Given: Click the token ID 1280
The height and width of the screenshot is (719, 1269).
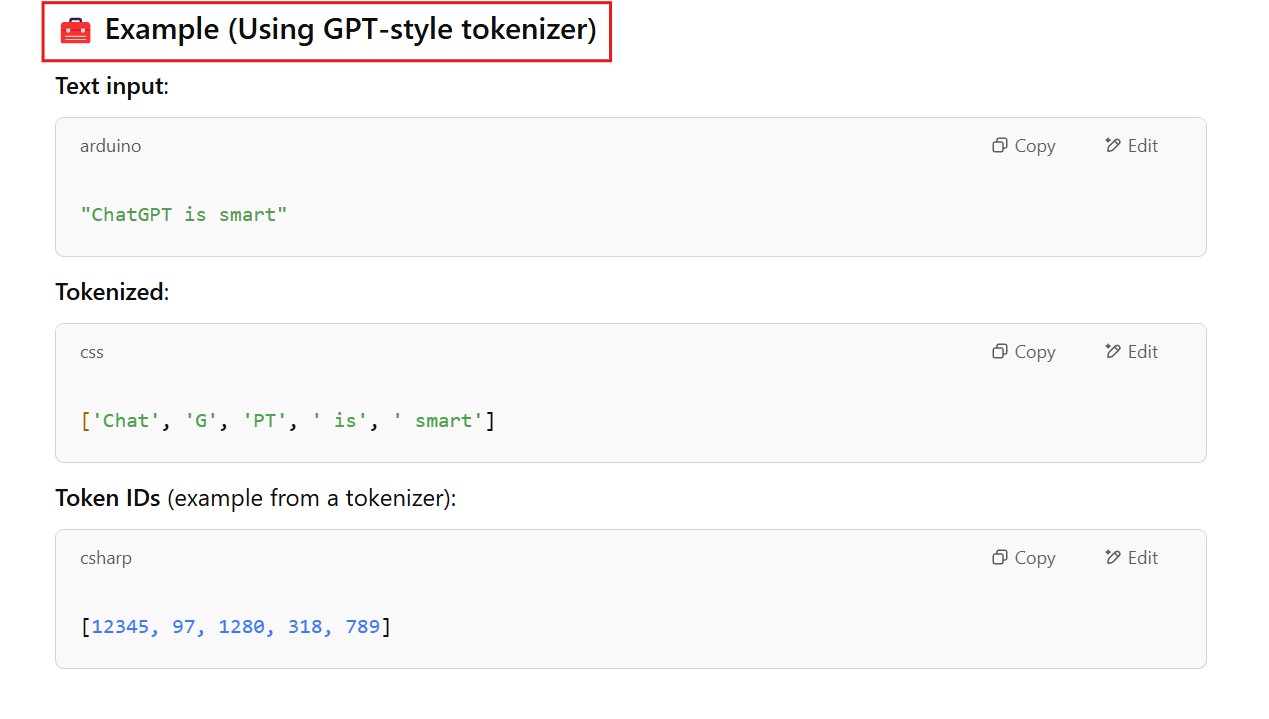Looking at the screenshot, I should point(241,627).
